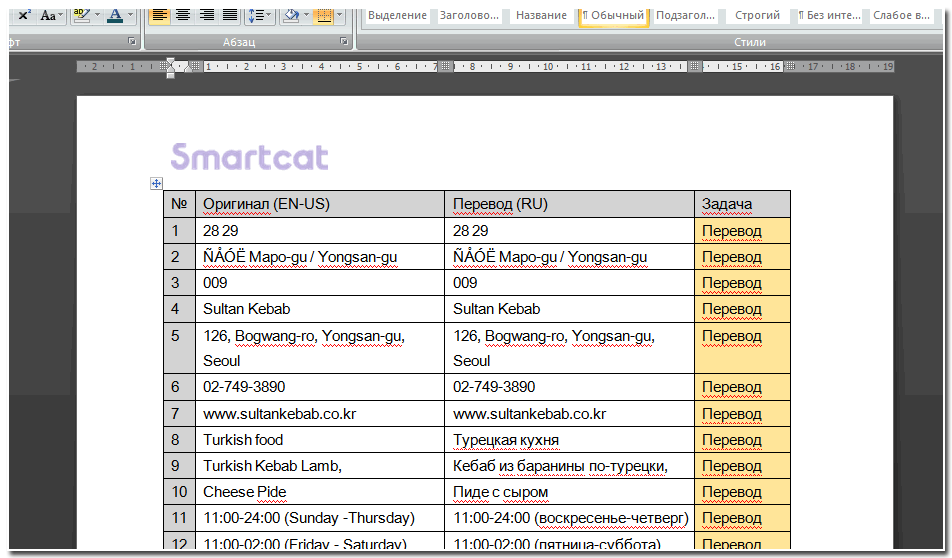The image size is (952, 558).
Task: Pick the Строгий style
Action: (757, 15)
